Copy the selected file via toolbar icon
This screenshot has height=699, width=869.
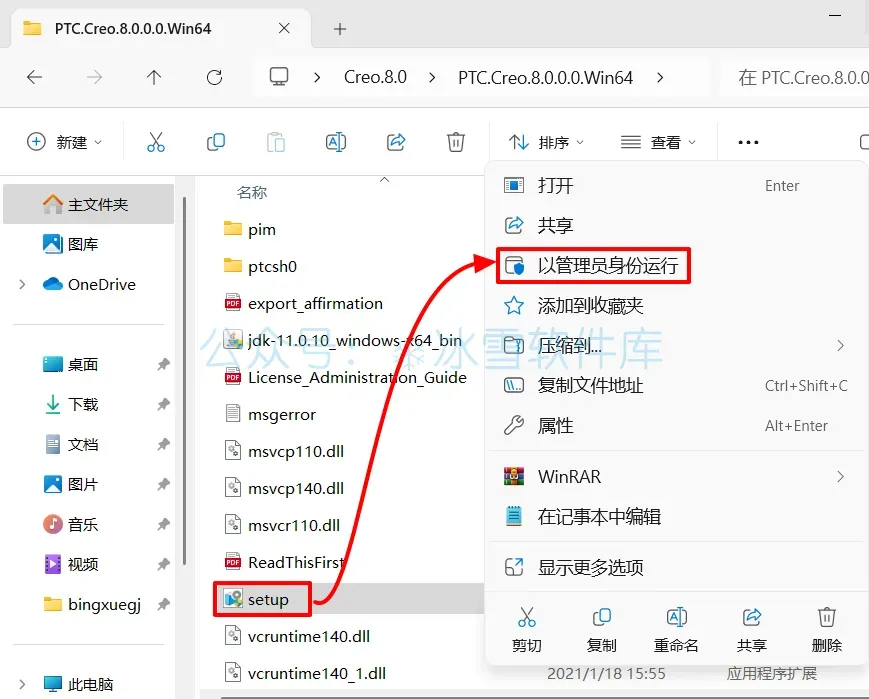pos(216,142)
